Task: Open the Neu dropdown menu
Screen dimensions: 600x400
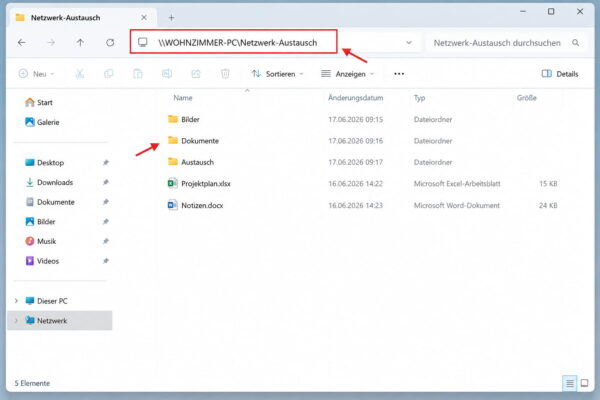Action: click(36, 73)
